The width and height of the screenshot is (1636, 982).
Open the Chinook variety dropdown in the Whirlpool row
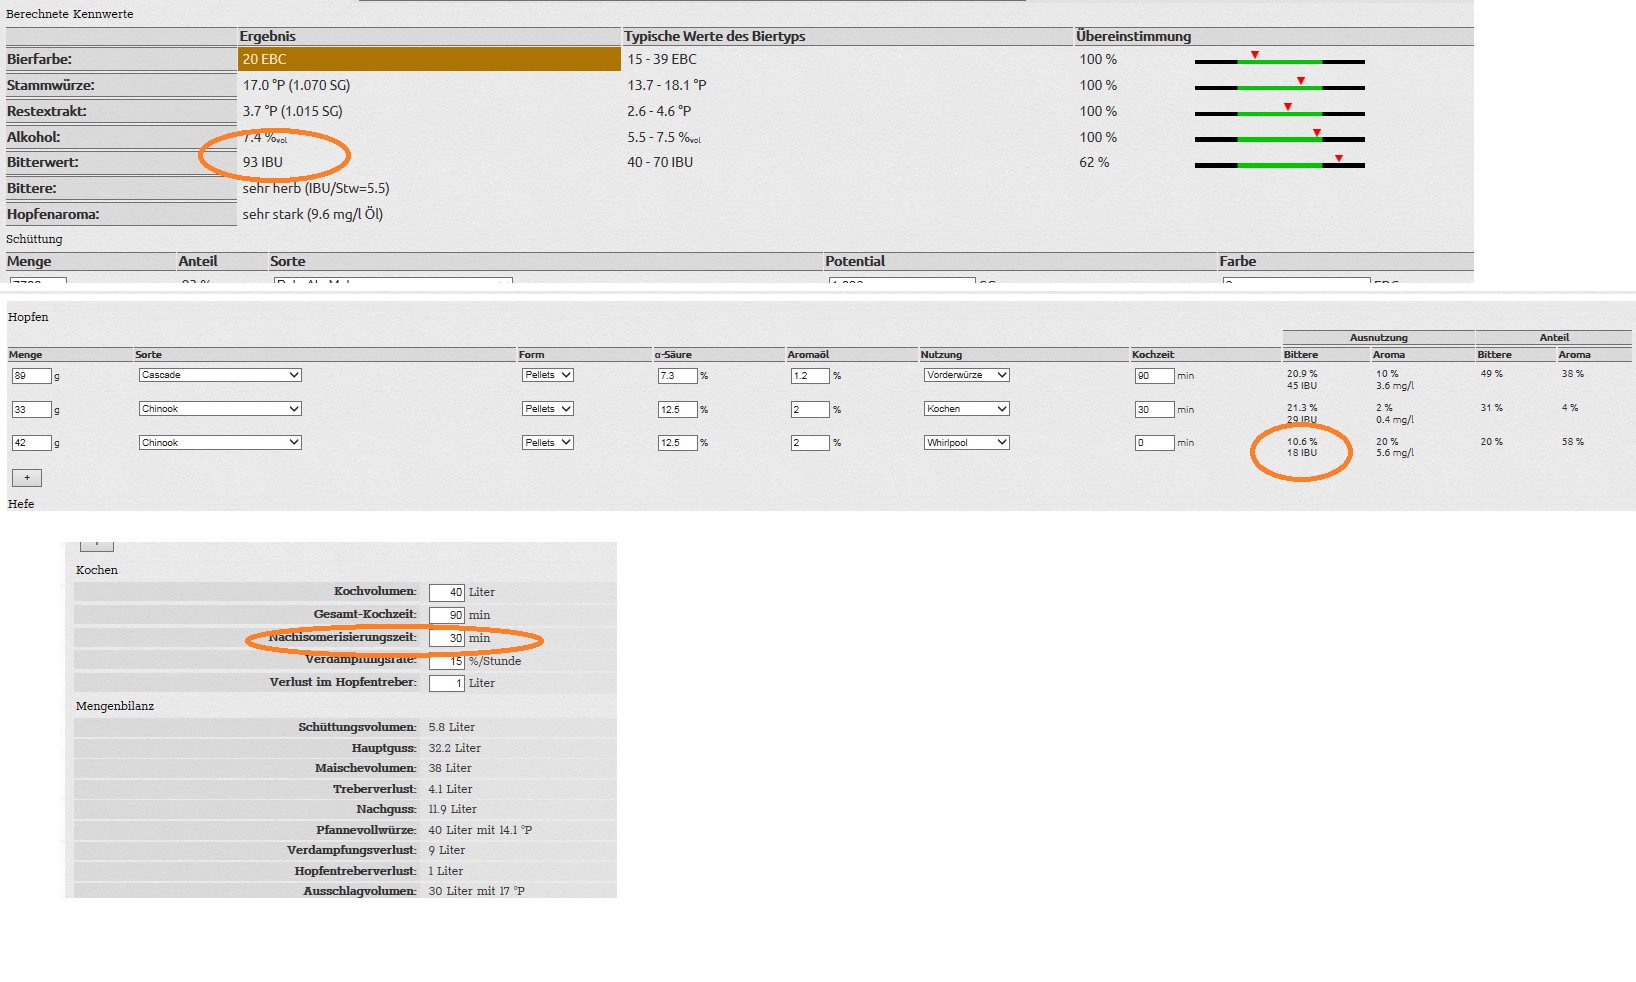tap(220, 442)
